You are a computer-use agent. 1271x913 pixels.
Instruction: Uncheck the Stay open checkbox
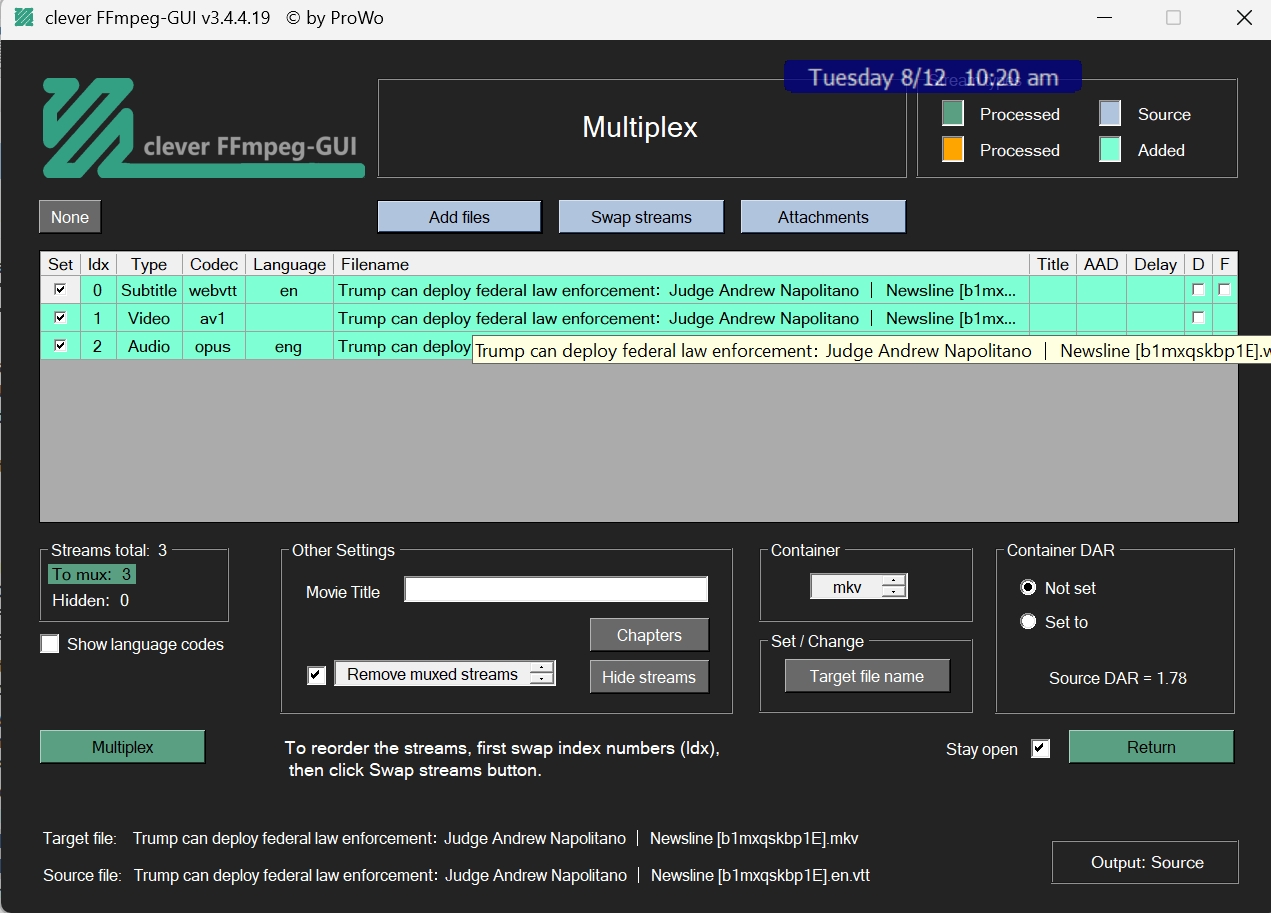coord(1041,748)
